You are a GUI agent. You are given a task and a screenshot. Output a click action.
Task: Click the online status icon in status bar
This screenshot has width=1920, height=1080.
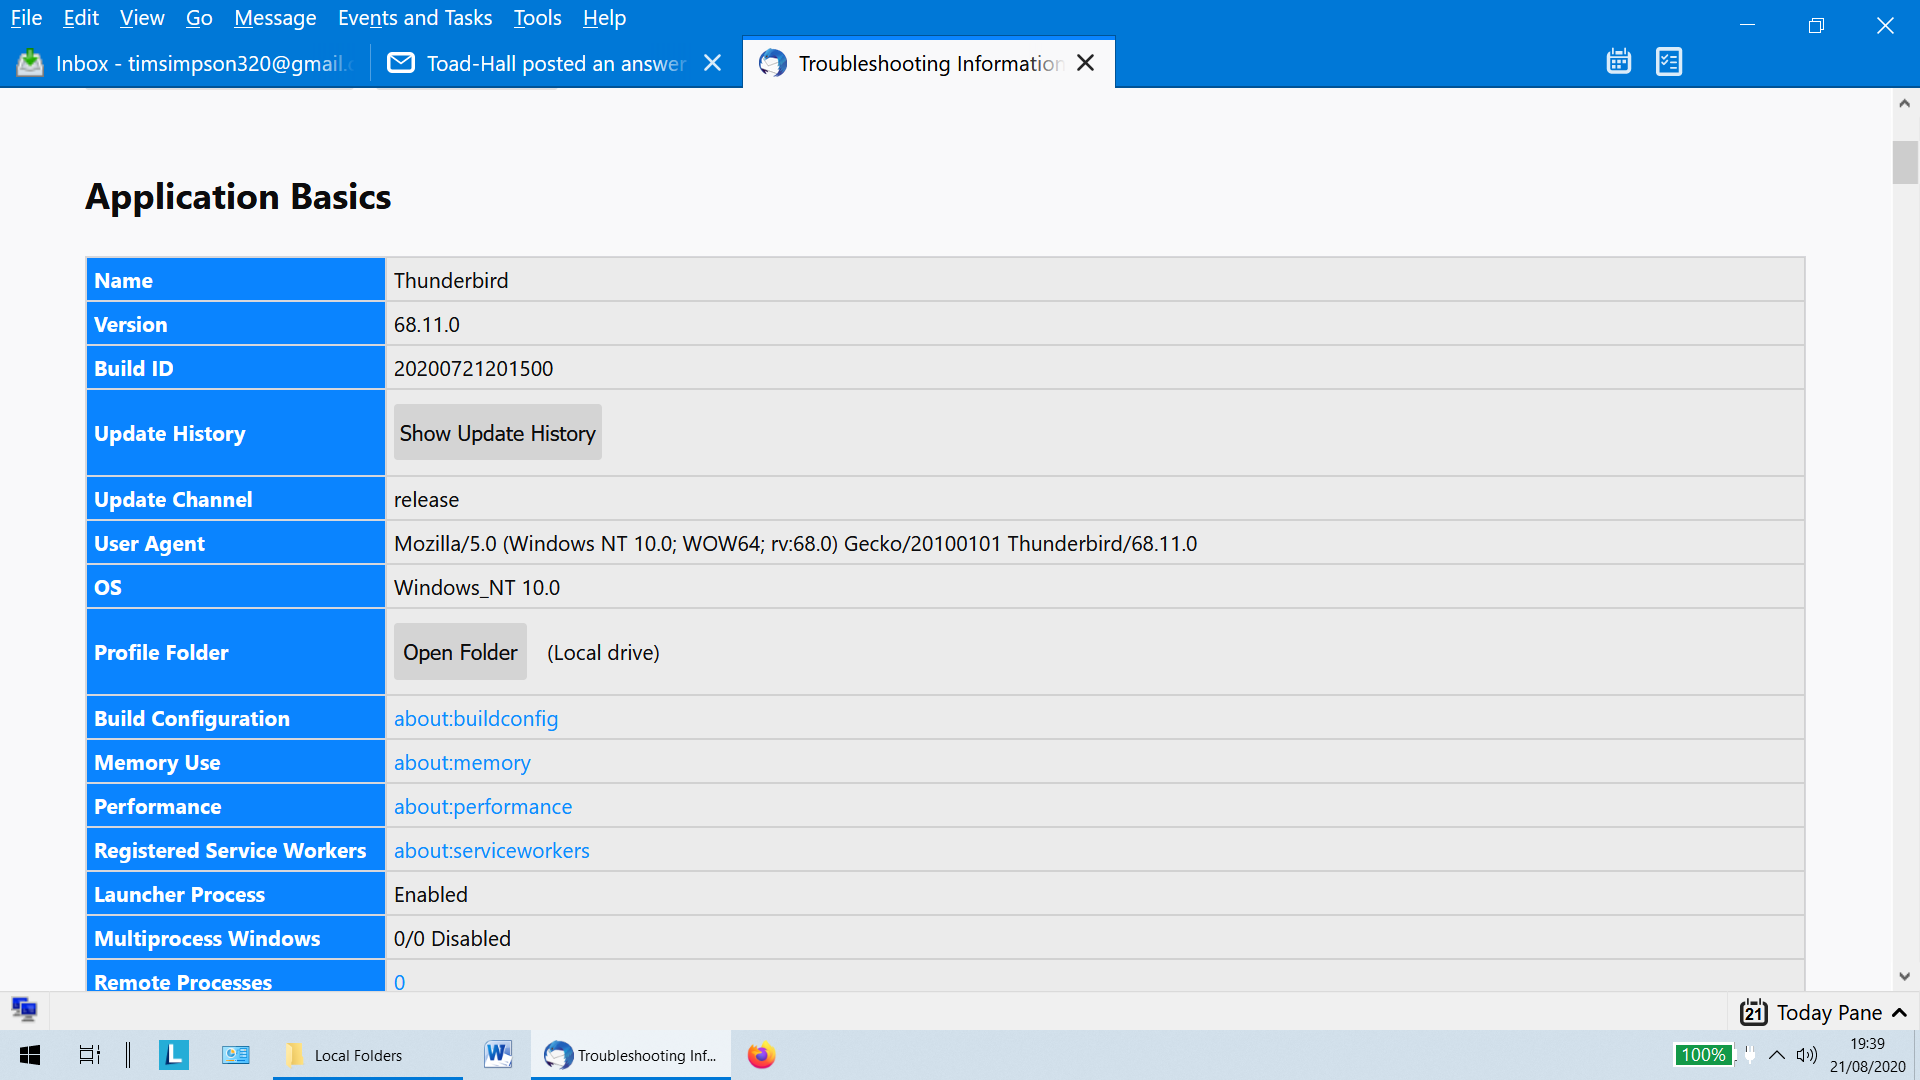[24, 1009]
